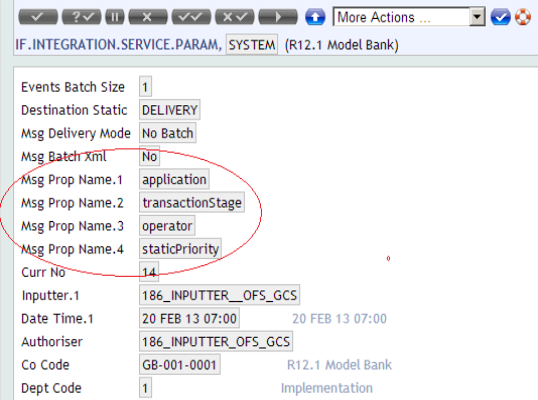The image size is (538, 400).
Task: Click the X delete toolbar button
Action: pos(148,17)
